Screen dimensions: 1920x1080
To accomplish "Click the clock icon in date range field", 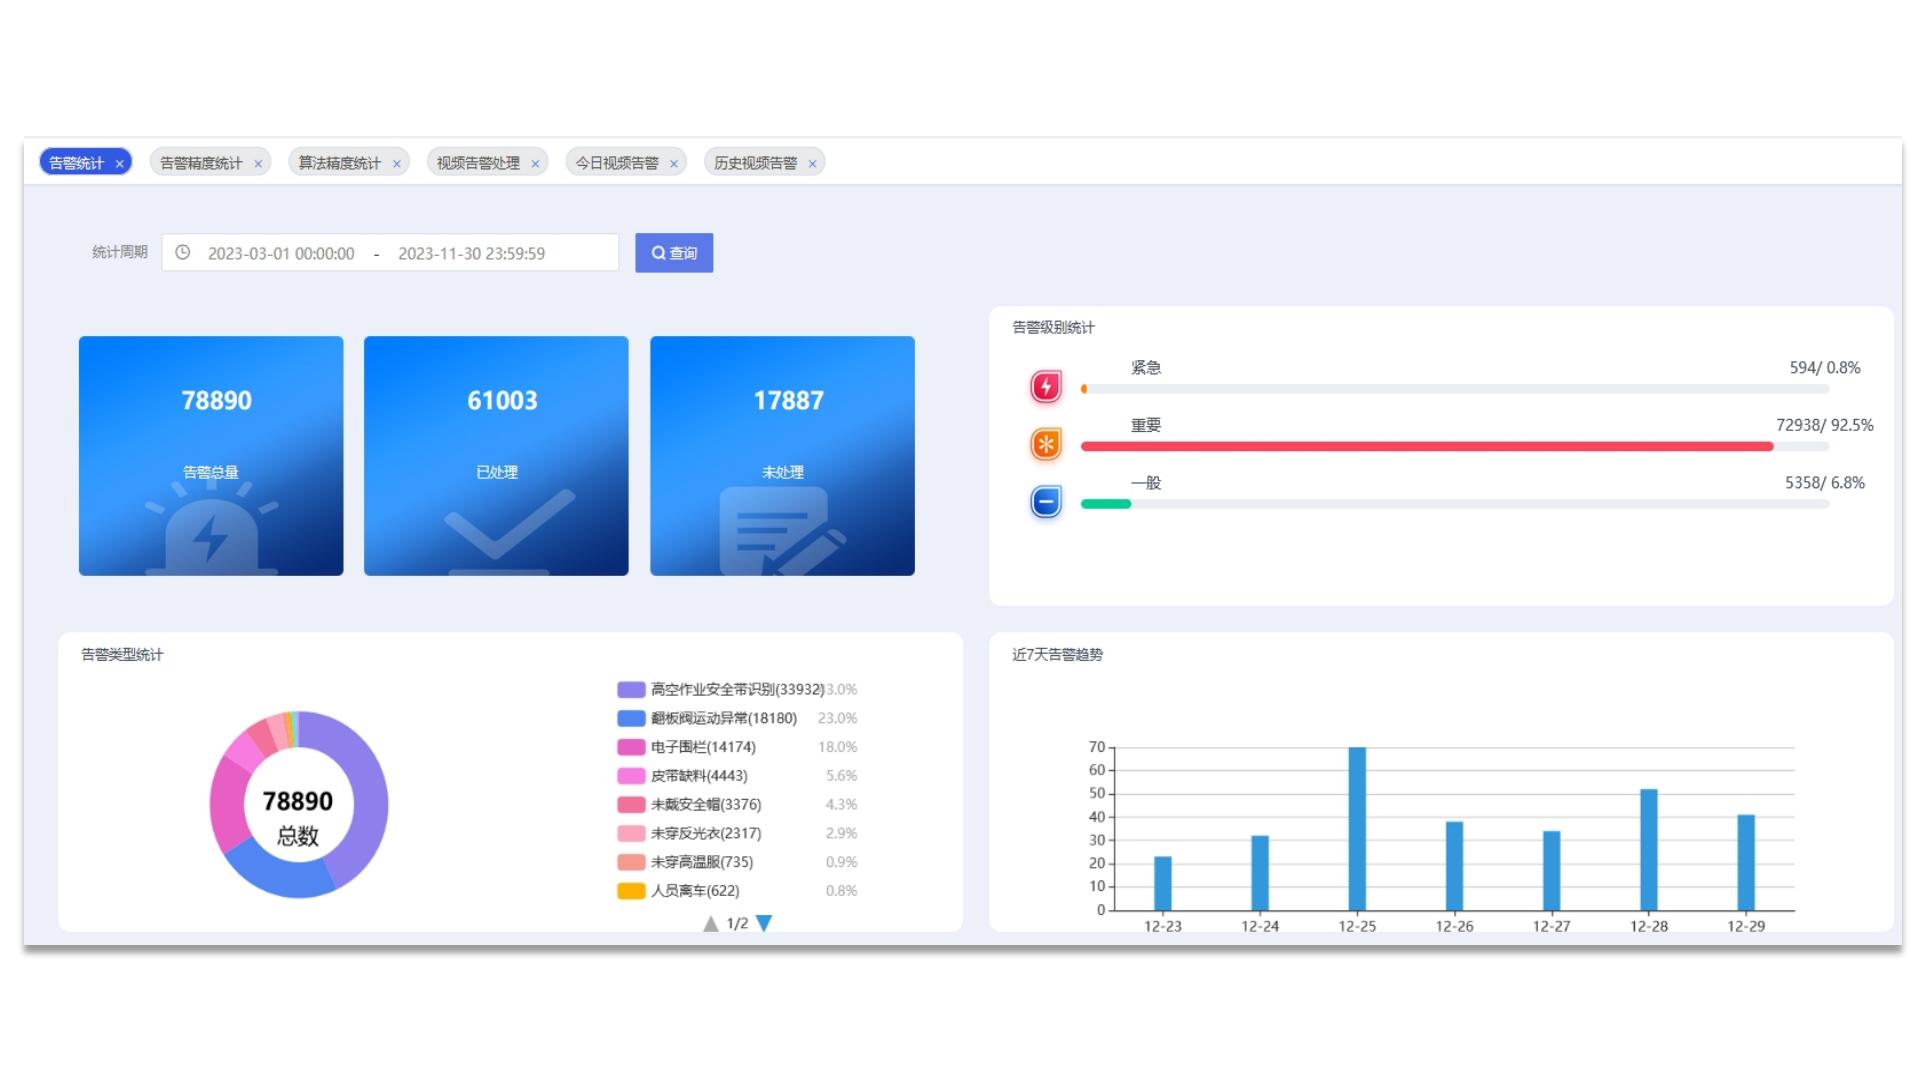I will [x=183, y=253].
